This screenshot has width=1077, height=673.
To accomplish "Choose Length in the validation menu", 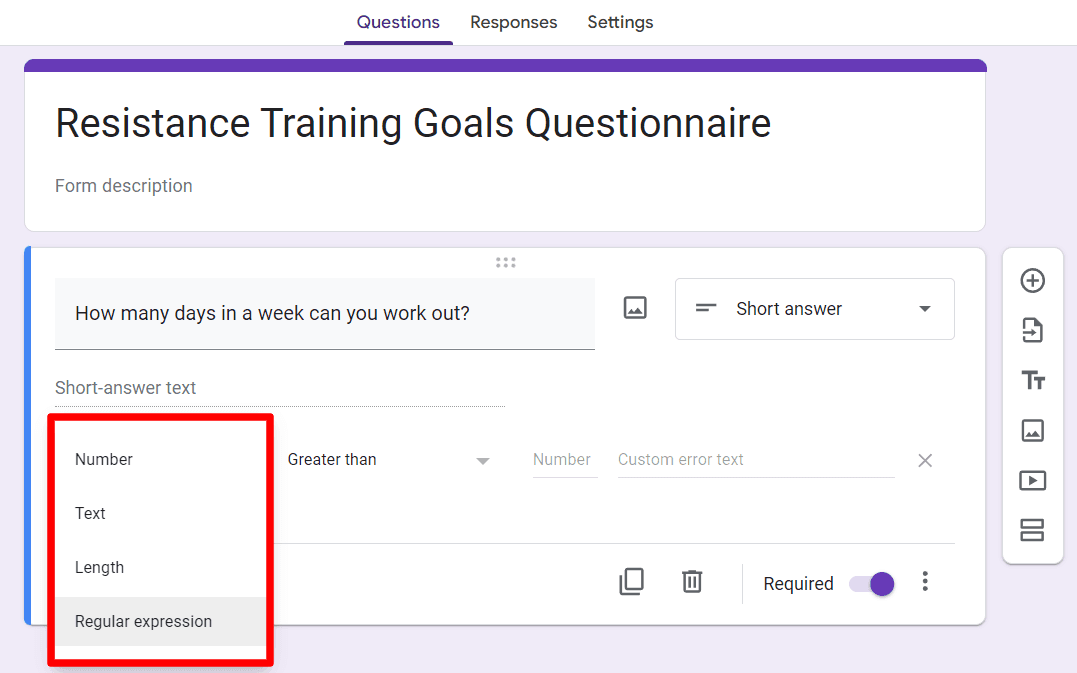I will (160, 567).
